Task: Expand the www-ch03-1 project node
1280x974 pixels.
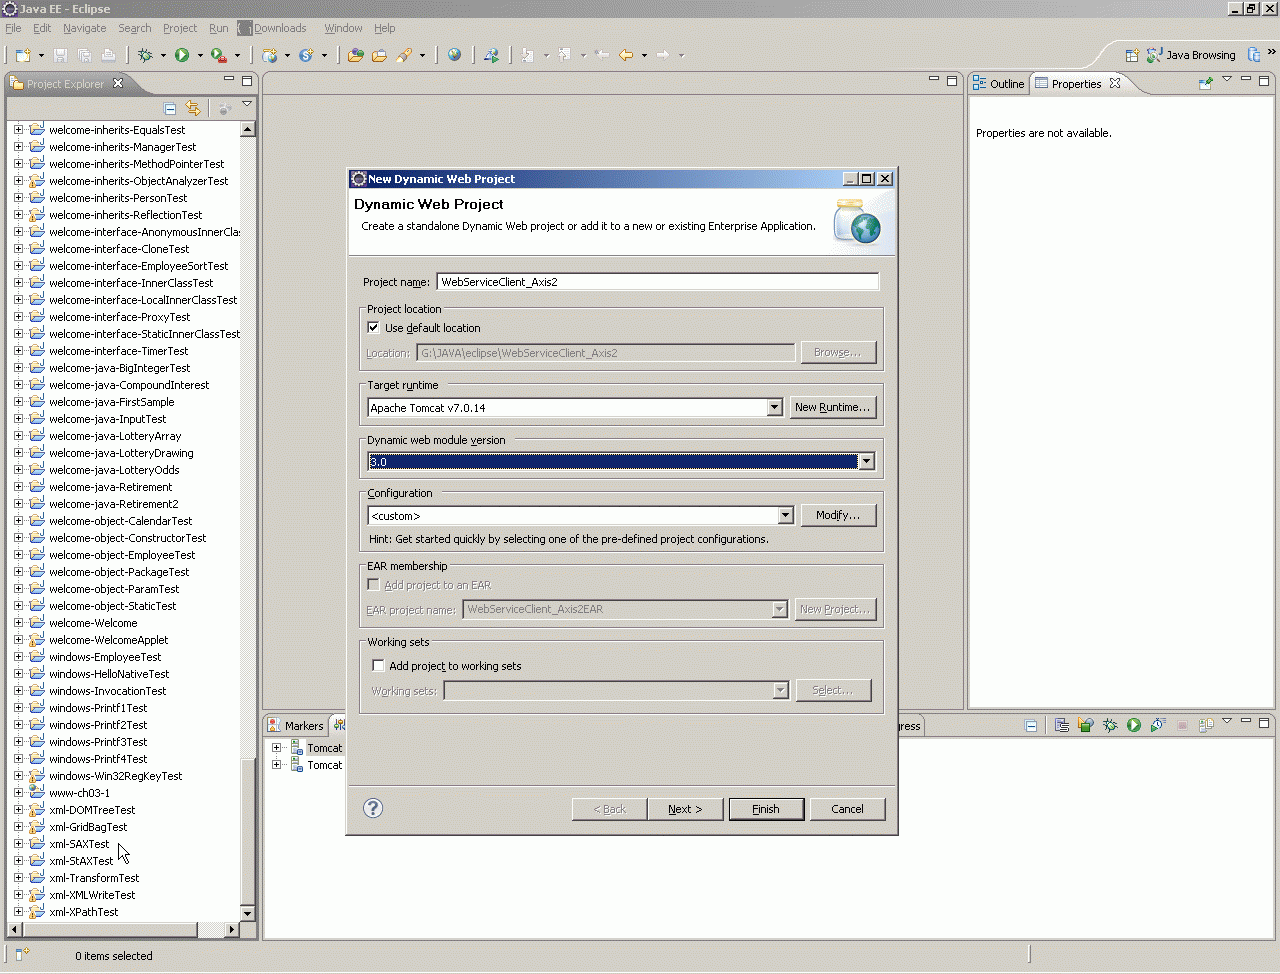Action: tap(18, 793)
